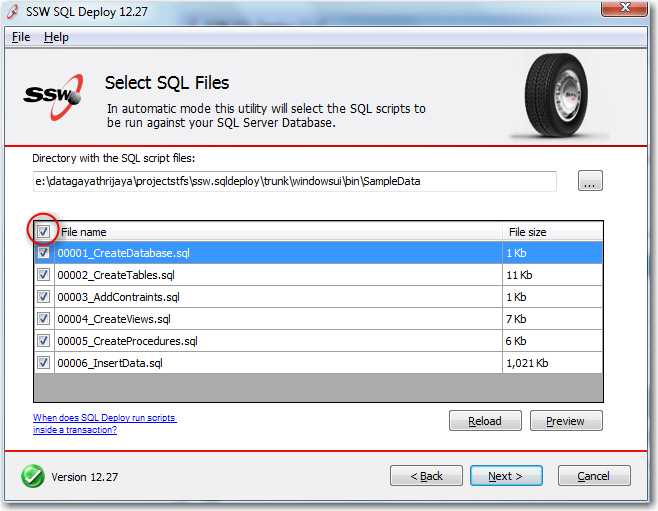The height and width of the screenshot is (511, 658).
Task: Uncheck the 00002_CreateTables.sql checkbox
Action: point(43,275)
